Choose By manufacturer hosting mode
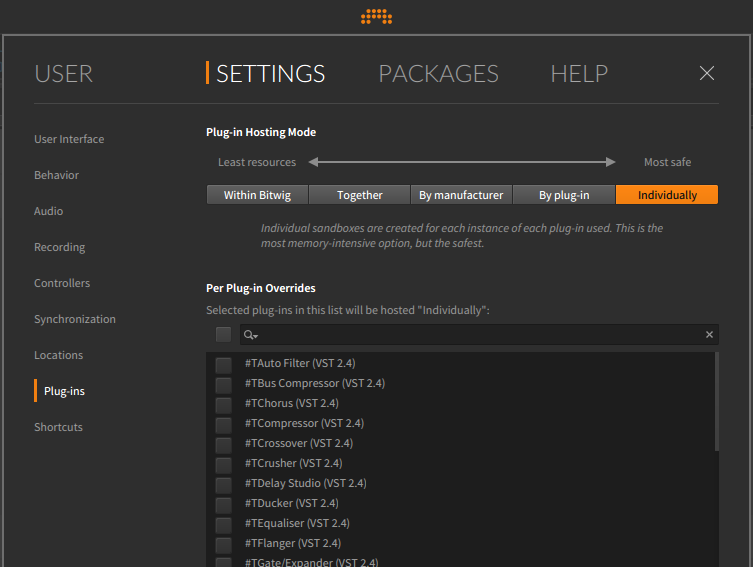 [461, 195]
